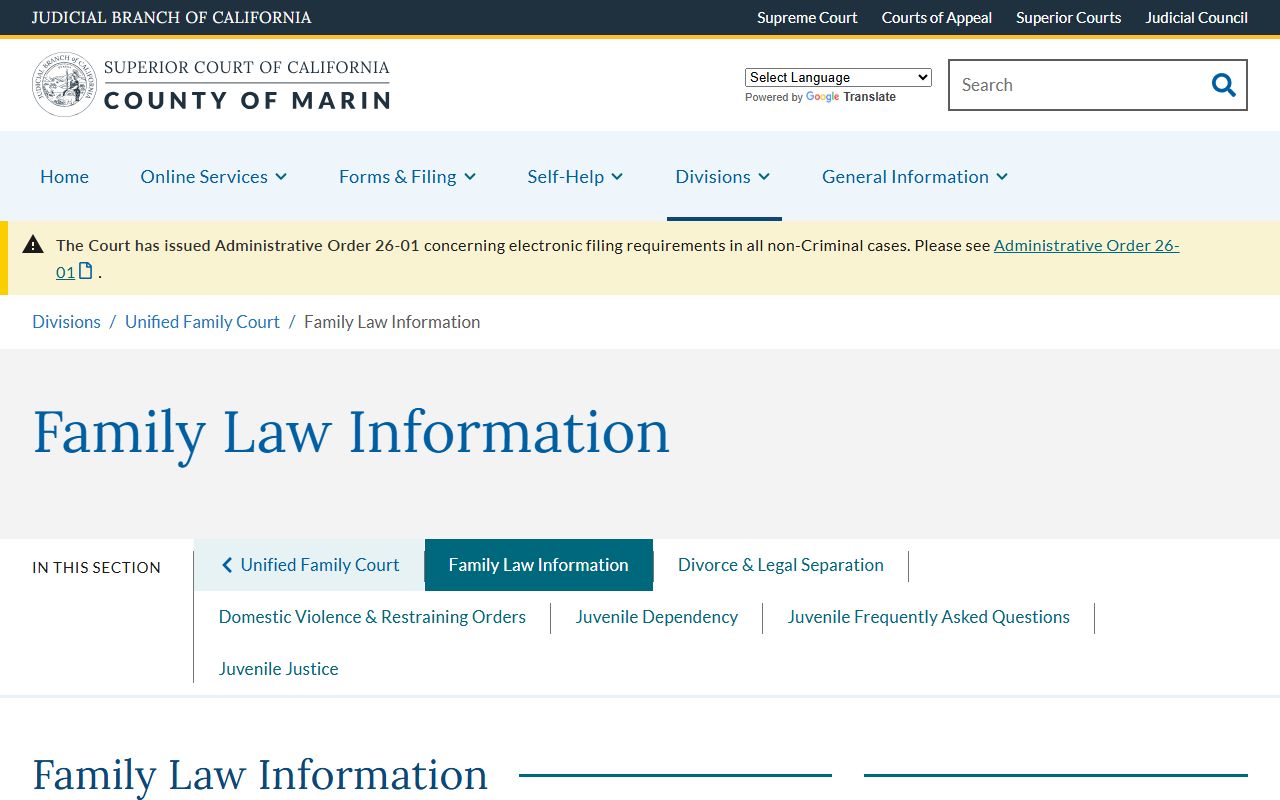The width and height of the screenshot is (1280, 800).
Task: Expand the General Information menu
Action: 915,176
